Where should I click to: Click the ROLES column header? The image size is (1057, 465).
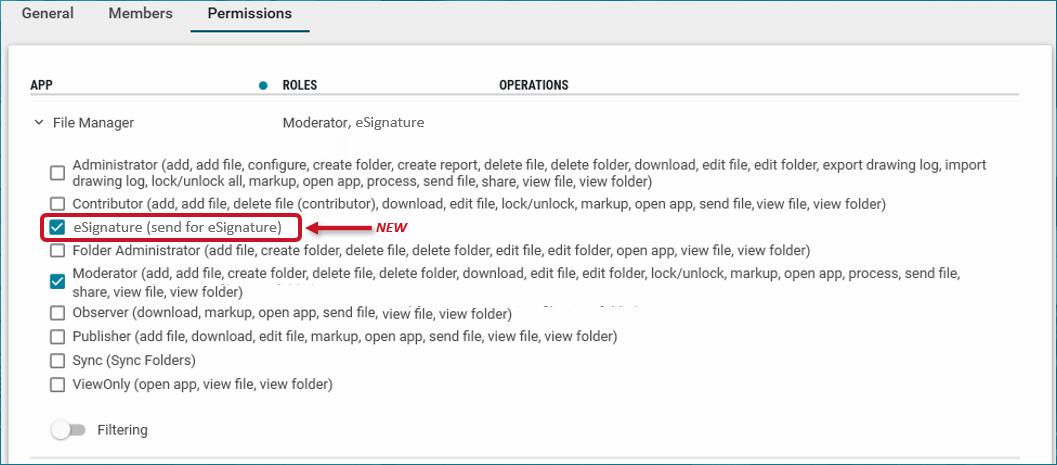pos(300,85)
